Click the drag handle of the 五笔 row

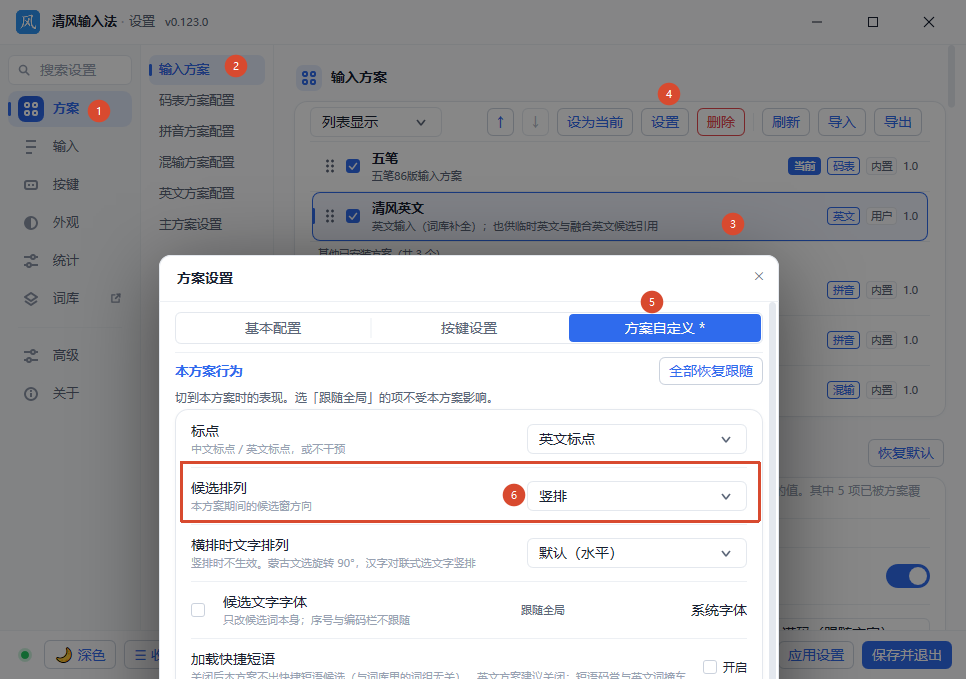(330, 166)
